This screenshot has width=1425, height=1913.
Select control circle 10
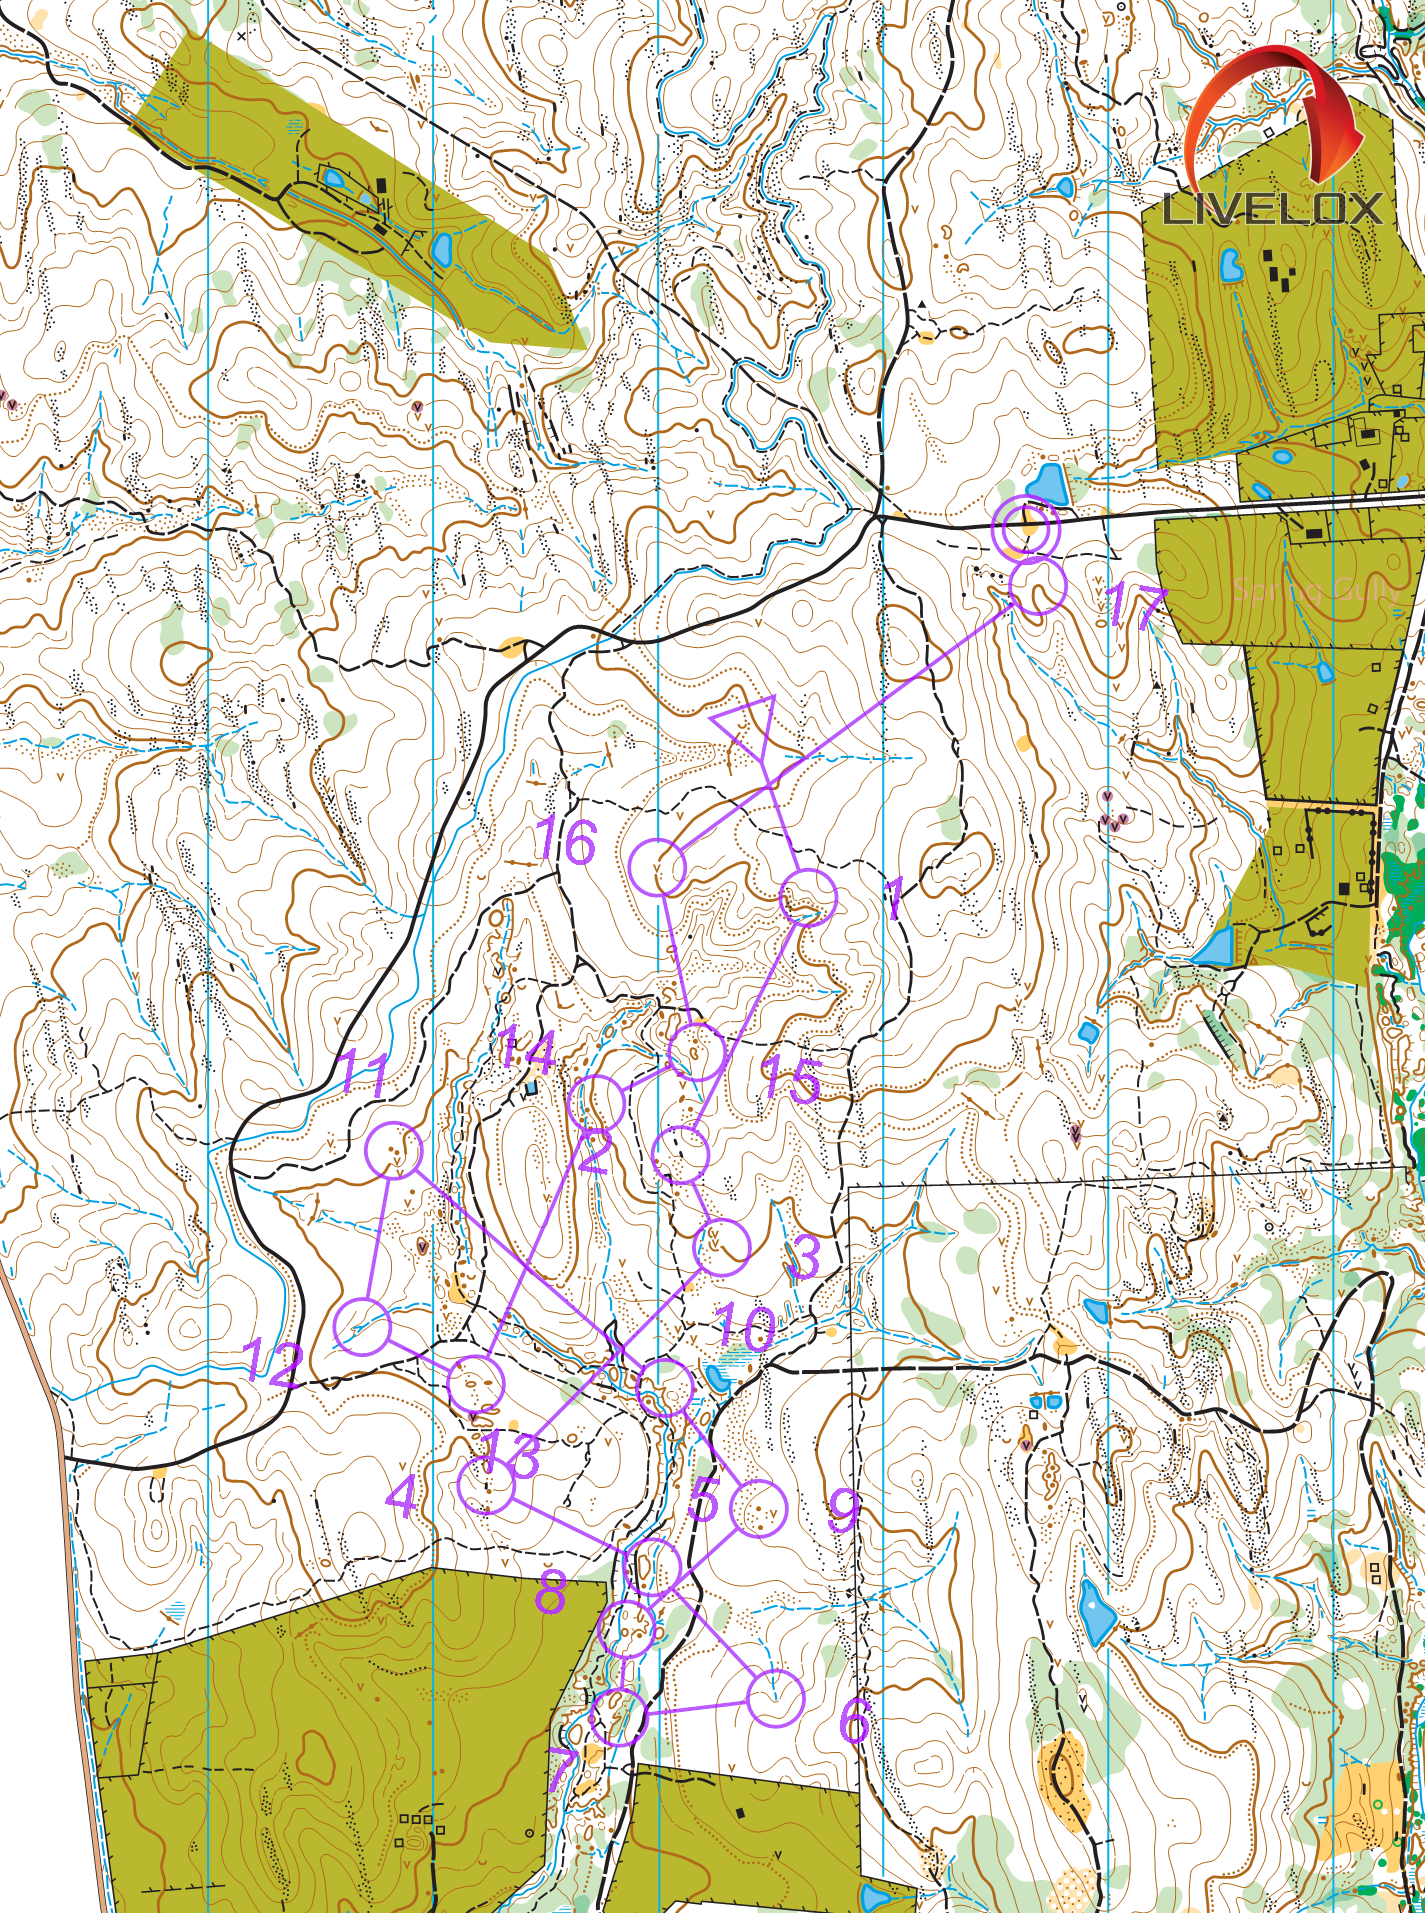[x=665, y=1388]
